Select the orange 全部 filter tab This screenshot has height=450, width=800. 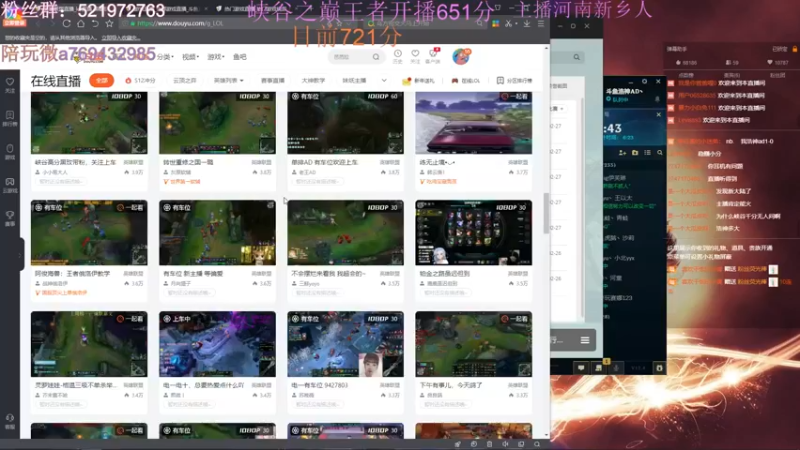tap(102, 81)
